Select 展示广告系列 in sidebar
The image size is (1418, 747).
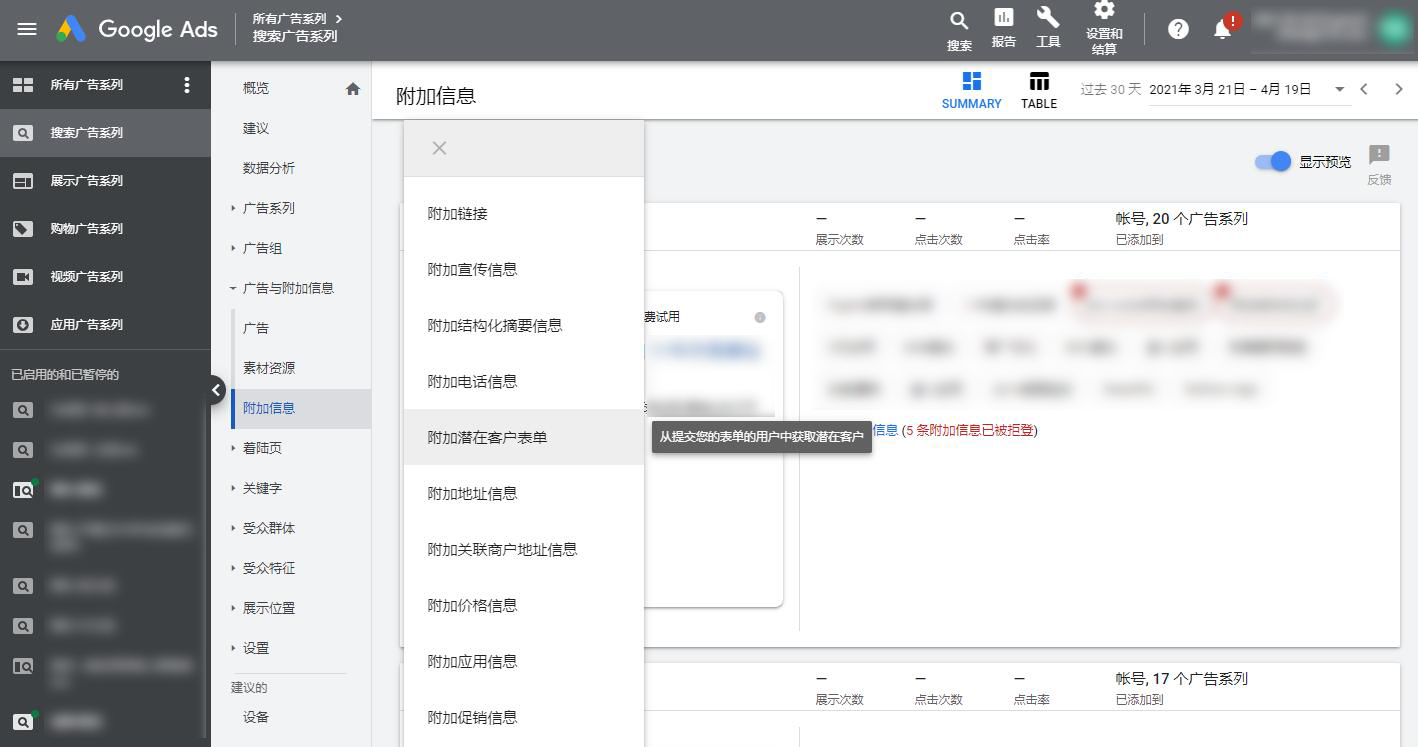[x=105, y=181]
